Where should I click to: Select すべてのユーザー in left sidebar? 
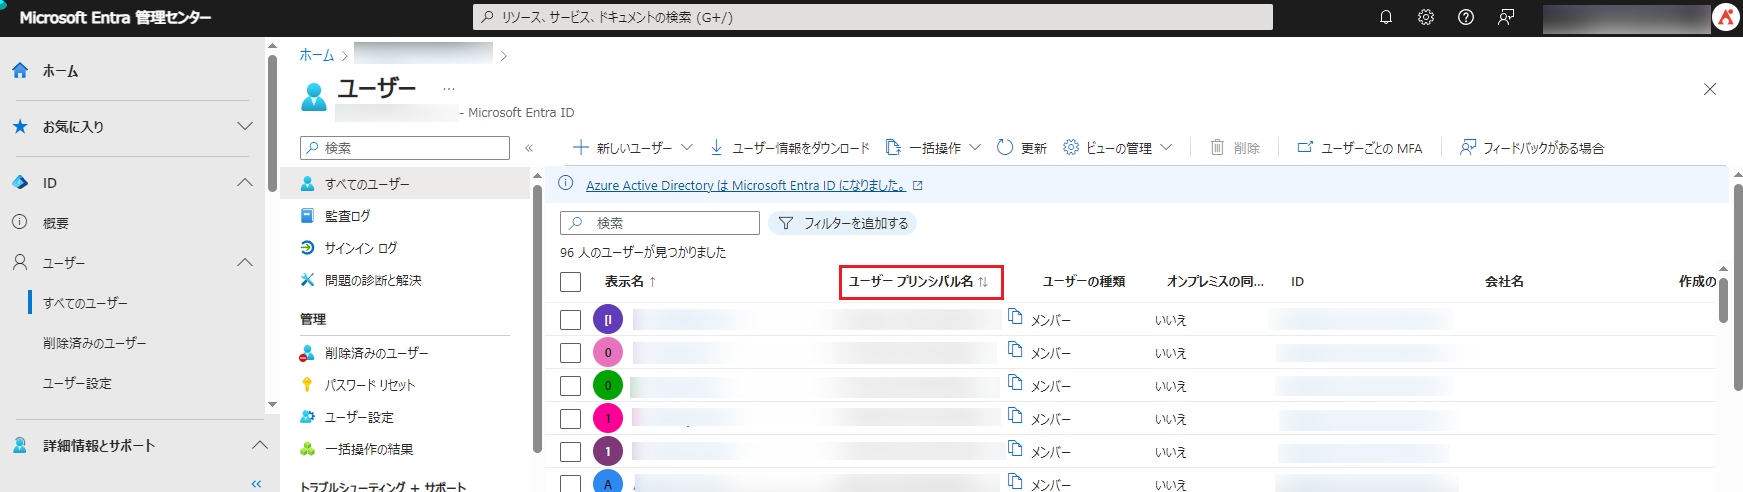[x=85, y=303]
